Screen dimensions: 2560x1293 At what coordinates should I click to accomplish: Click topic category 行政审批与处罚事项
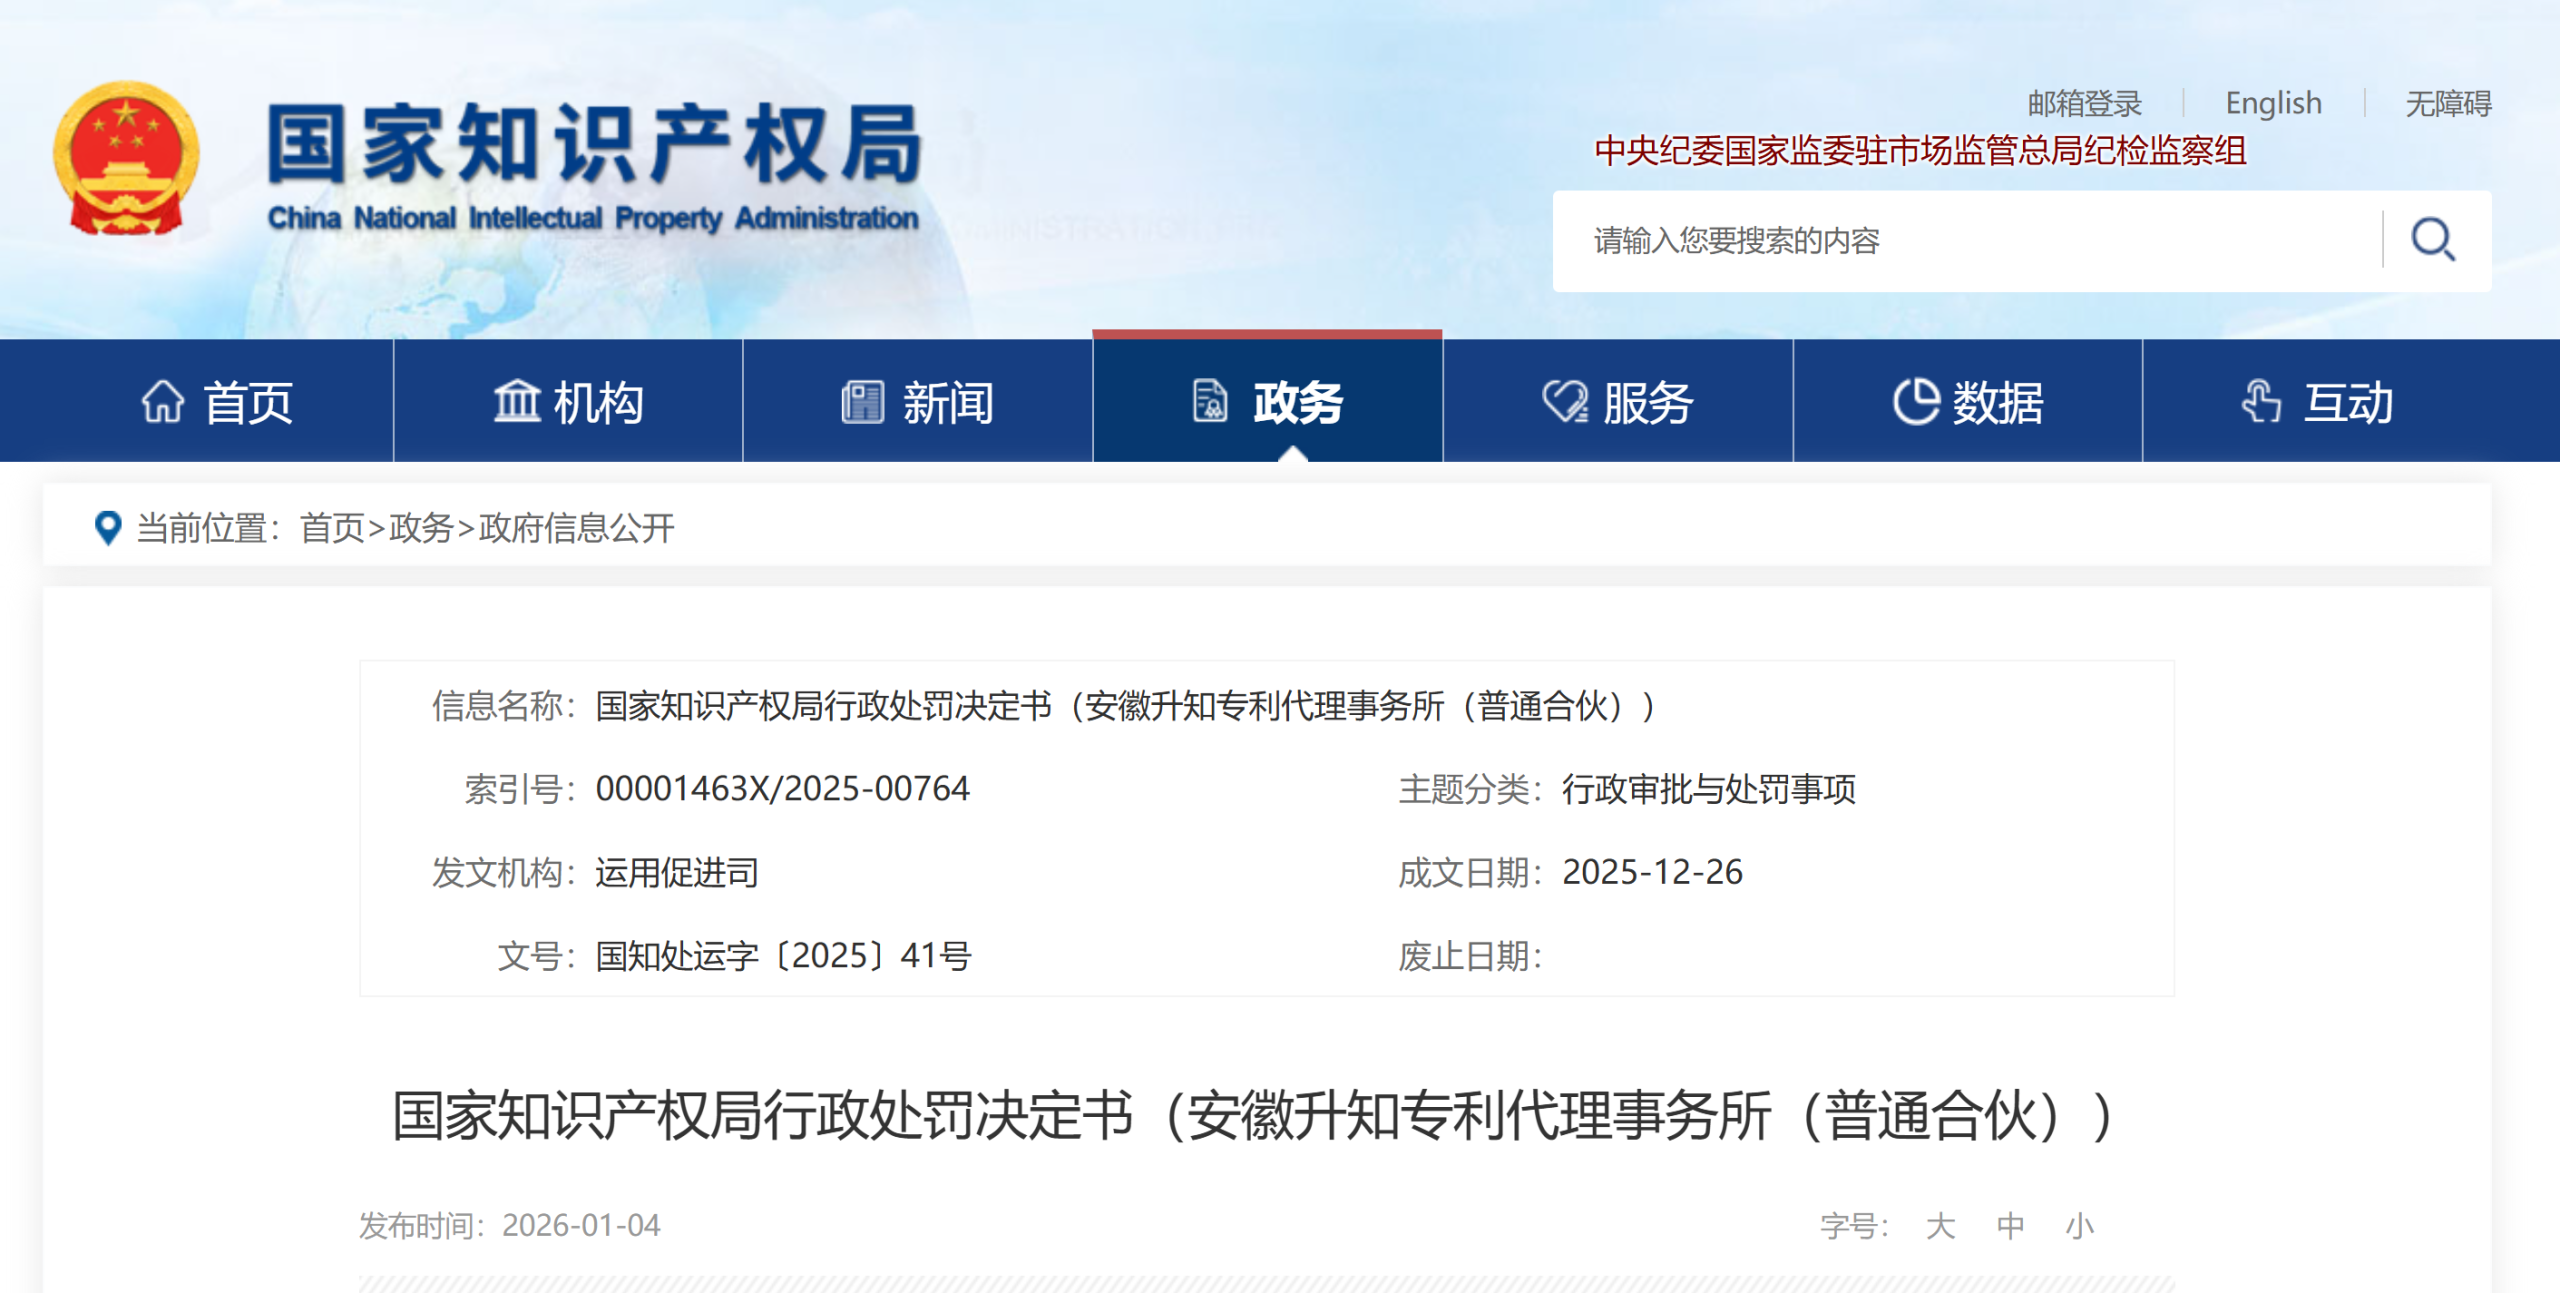(1709, 789)
